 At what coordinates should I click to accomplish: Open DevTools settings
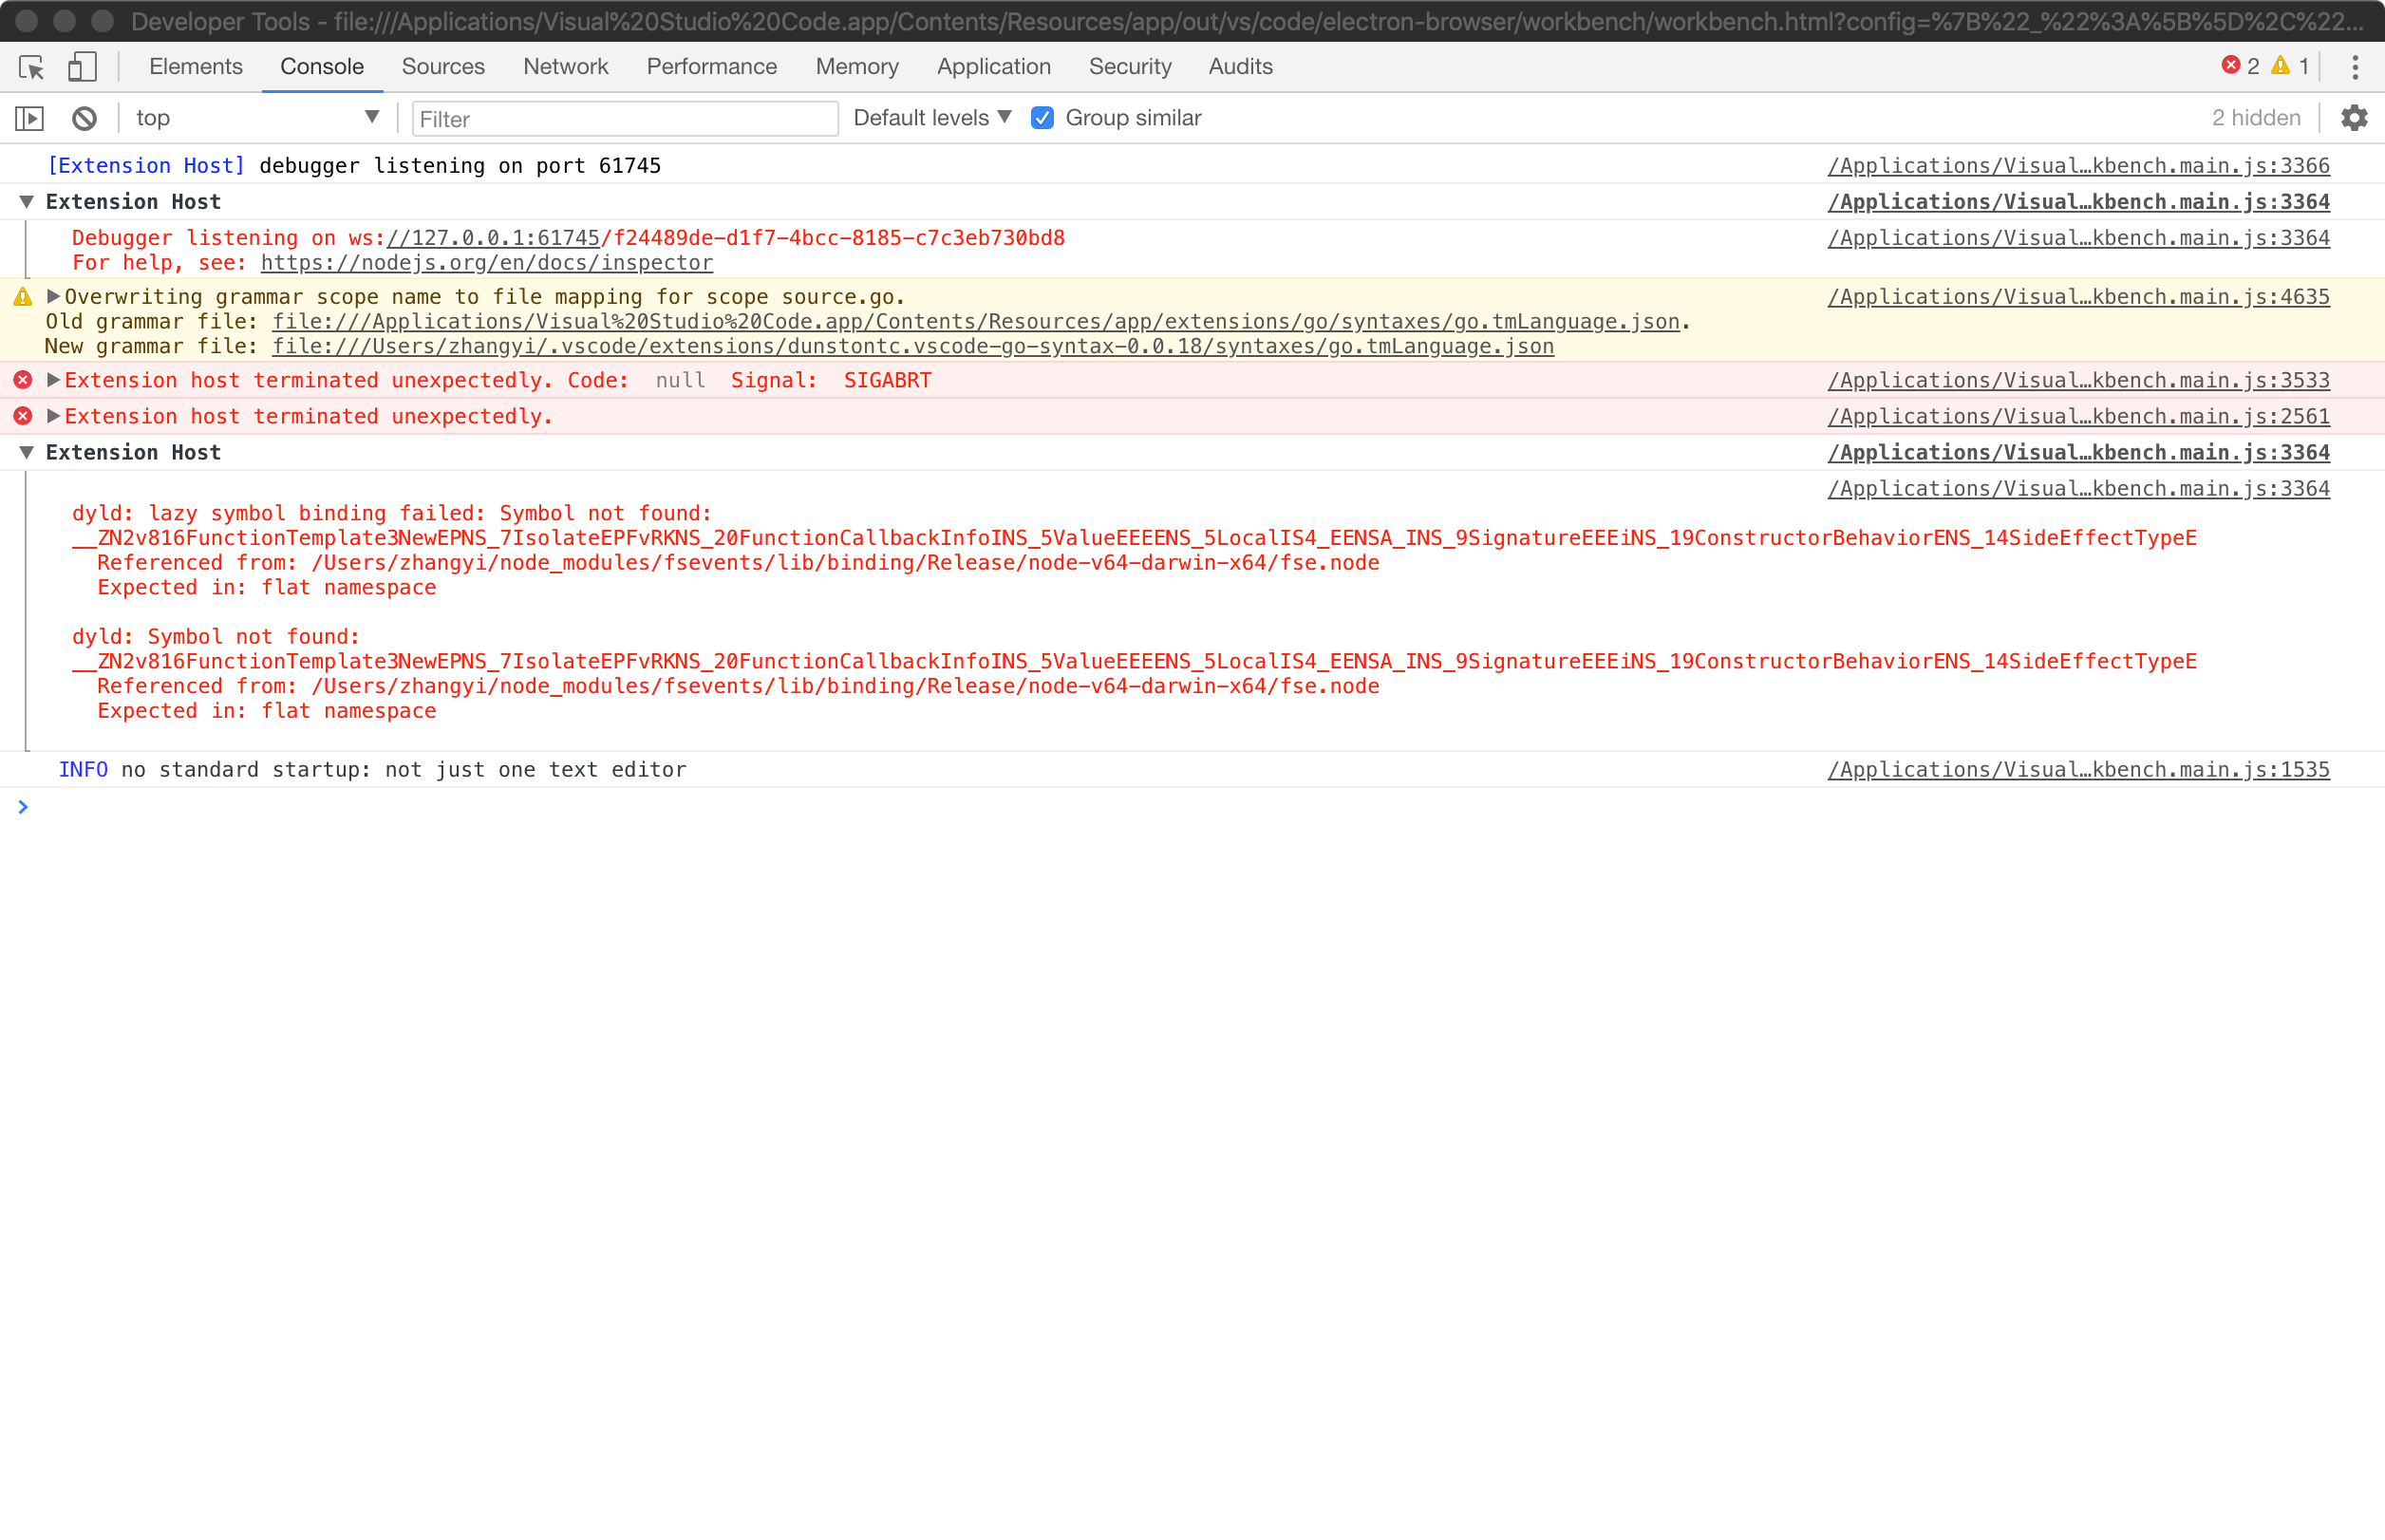(2355, 118)
